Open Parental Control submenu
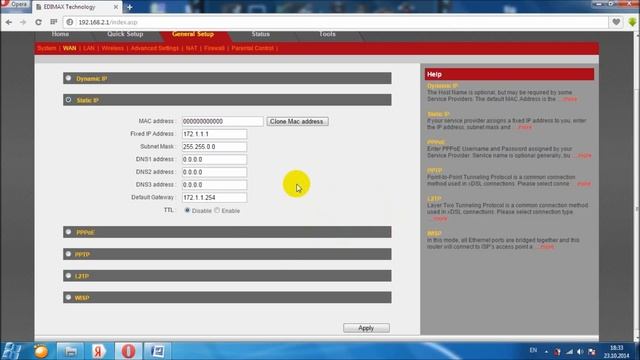 click(252, 48)
